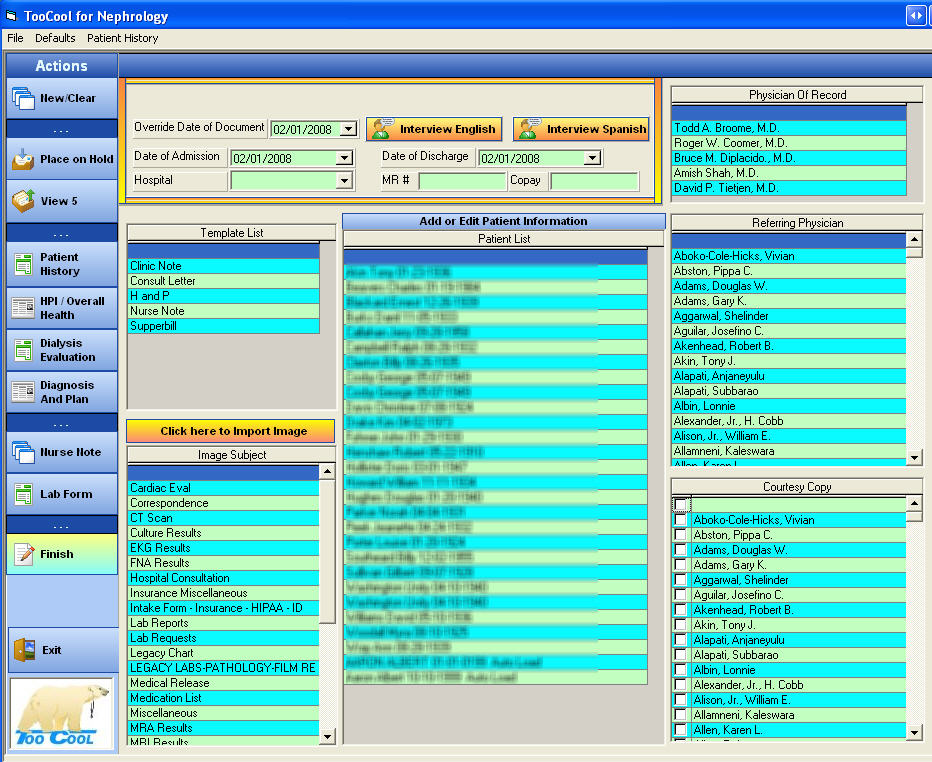Open Date of Admission dropdown arrow
This screenshot has height=762, width=932.
tap(344, 158)
